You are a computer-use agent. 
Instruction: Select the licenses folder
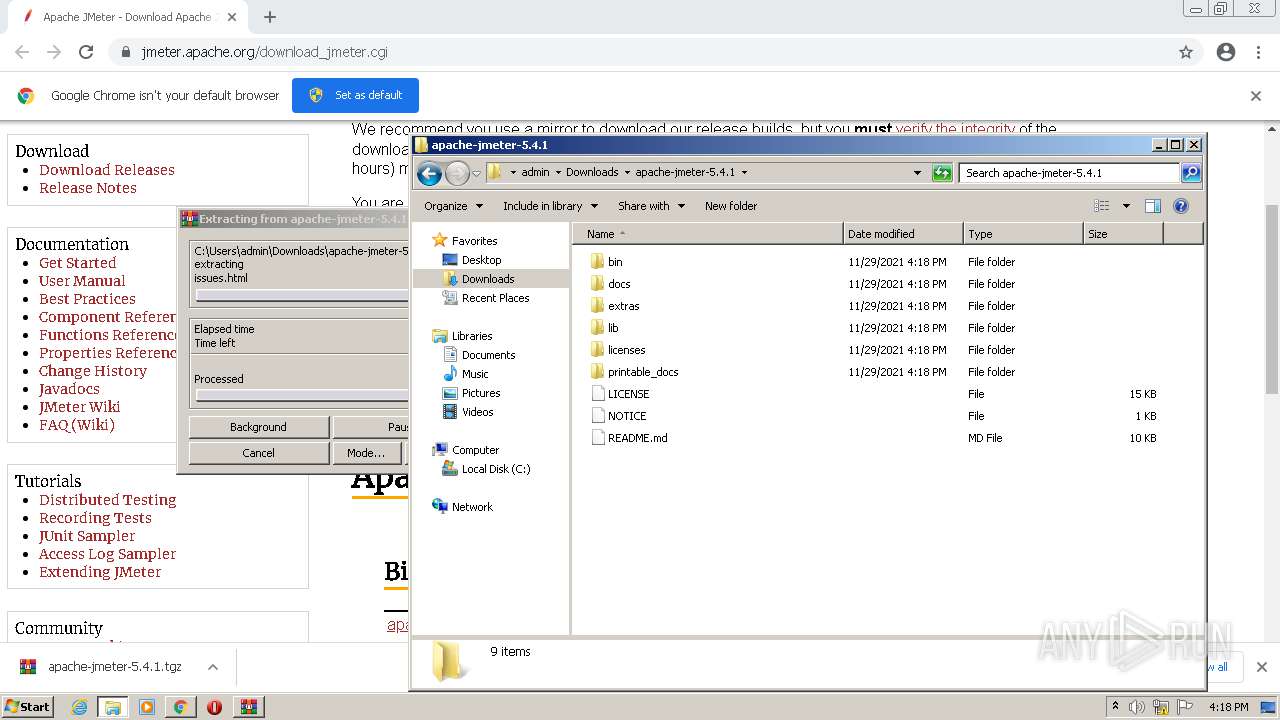click(x=617, y=350)
